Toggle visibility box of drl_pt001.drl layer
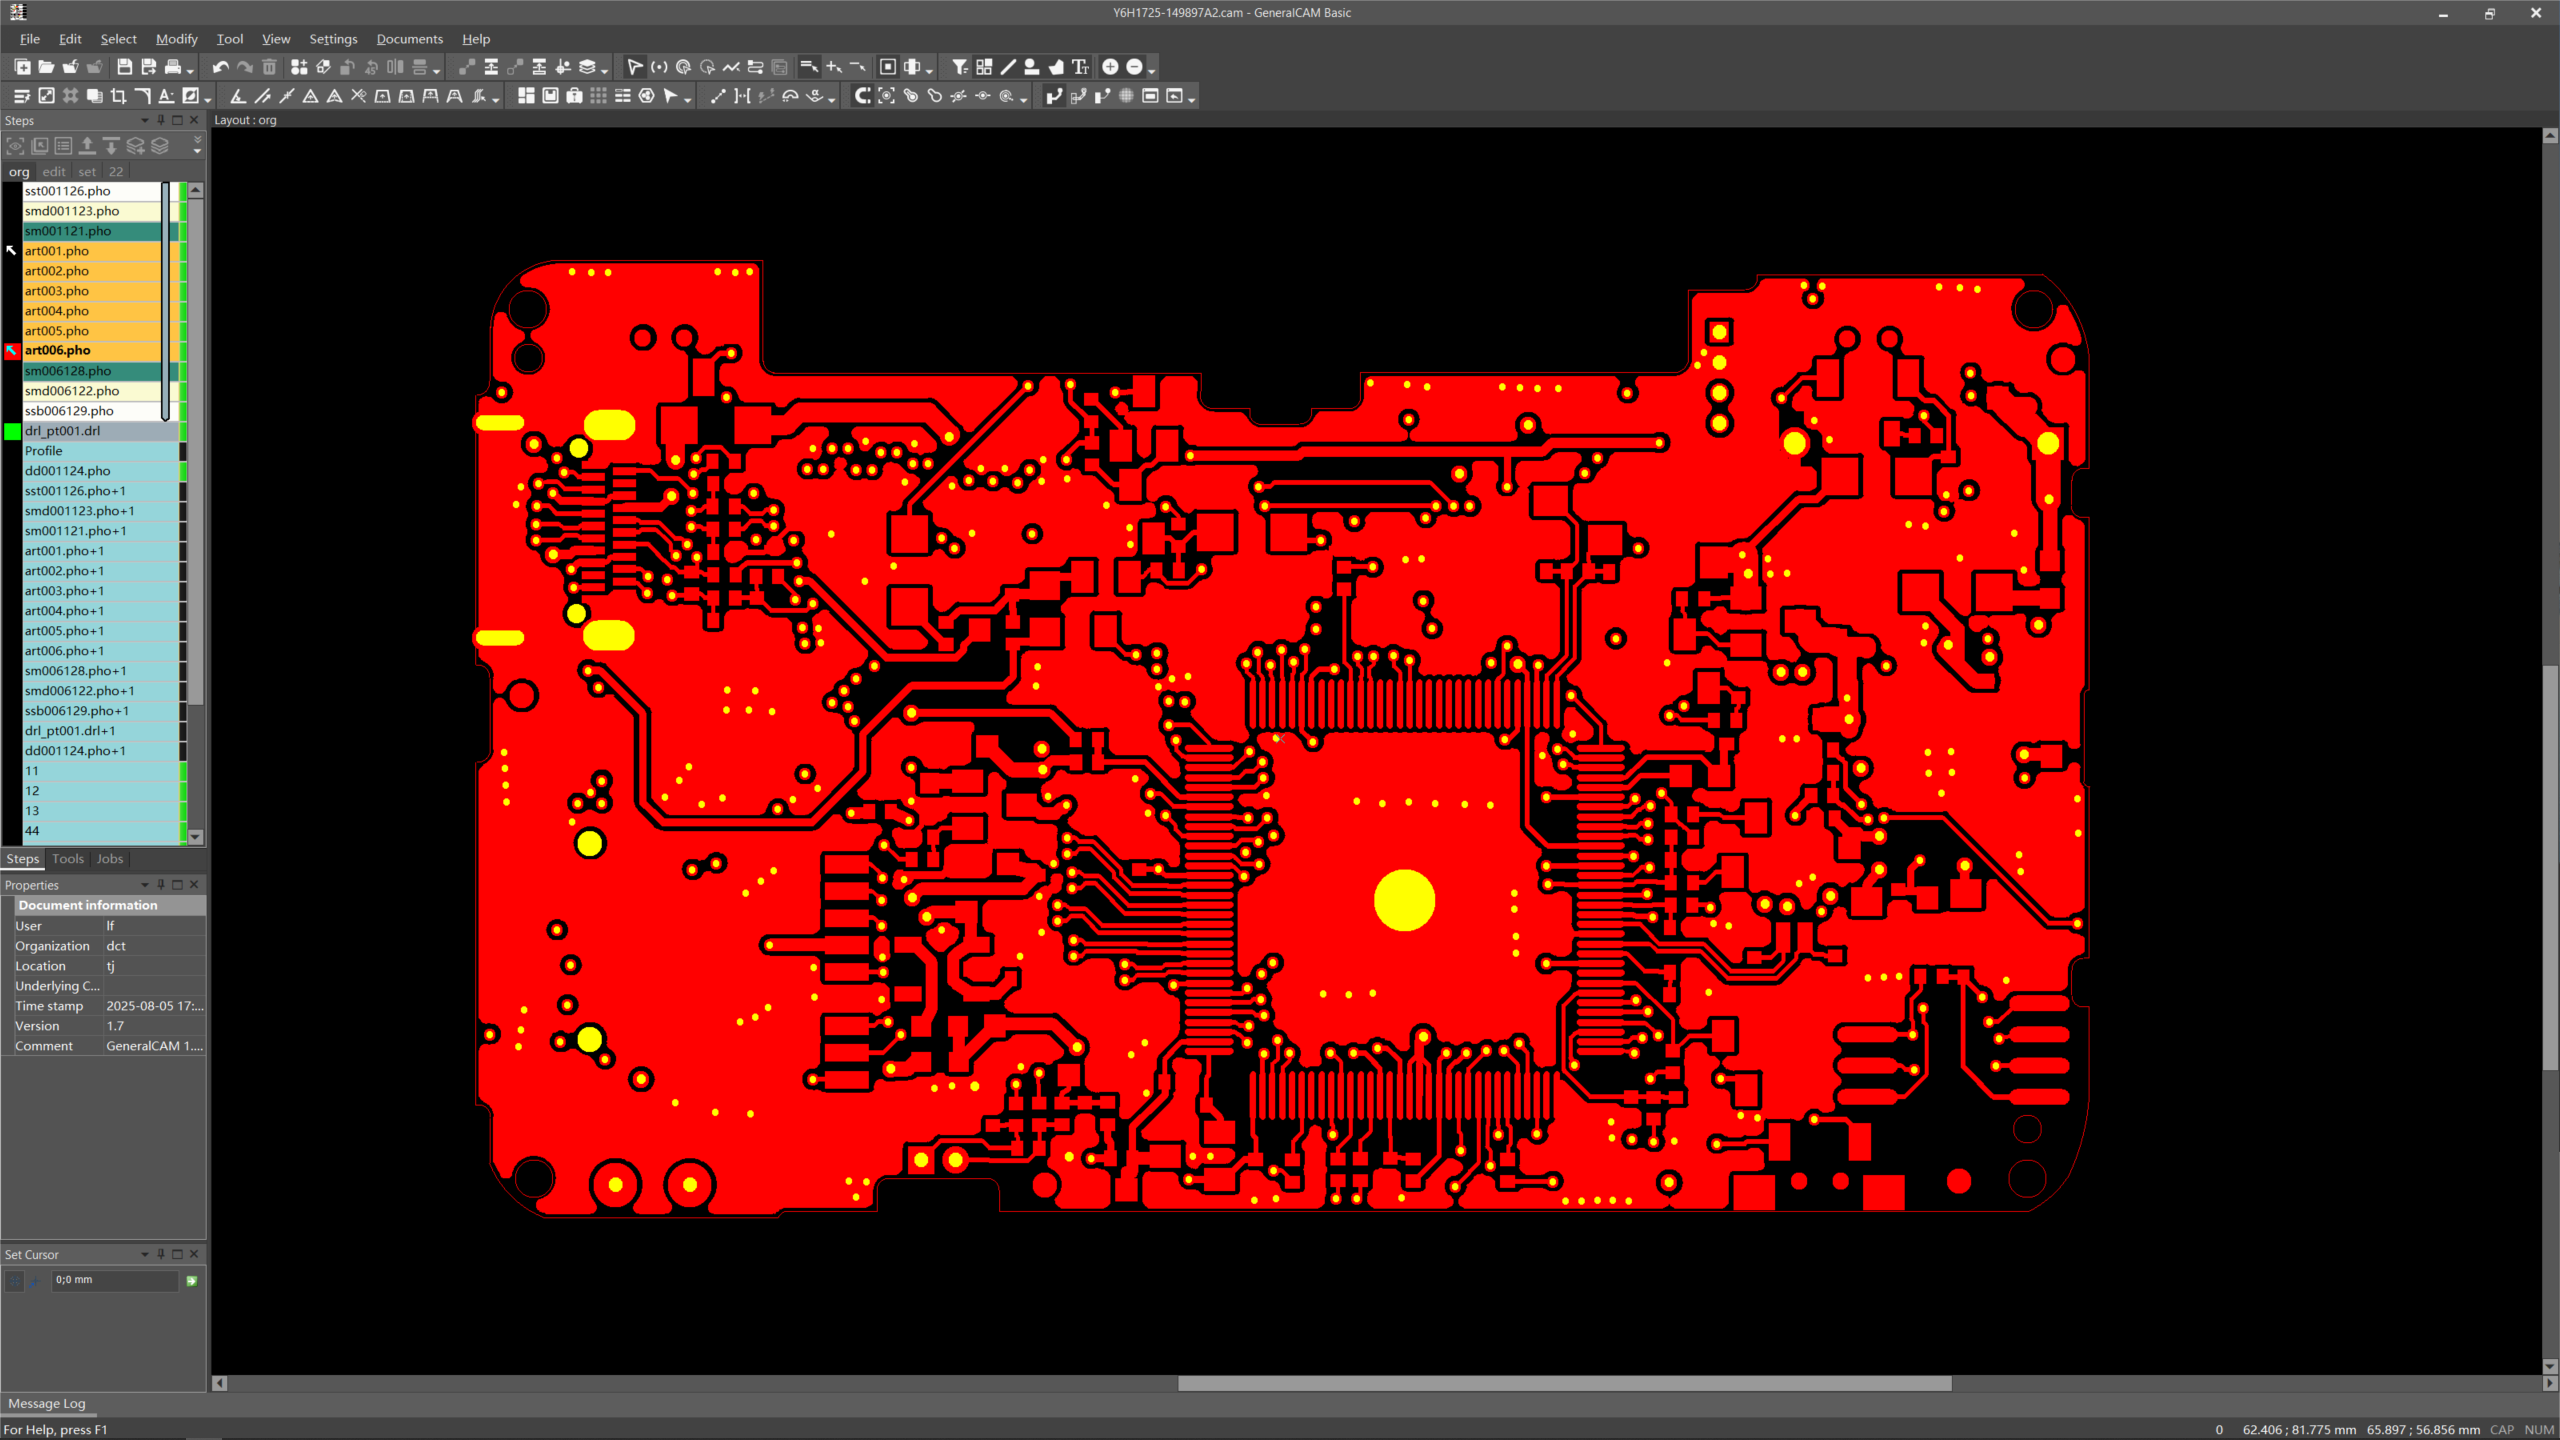Screen dimensions: 2560x1440 12,431
